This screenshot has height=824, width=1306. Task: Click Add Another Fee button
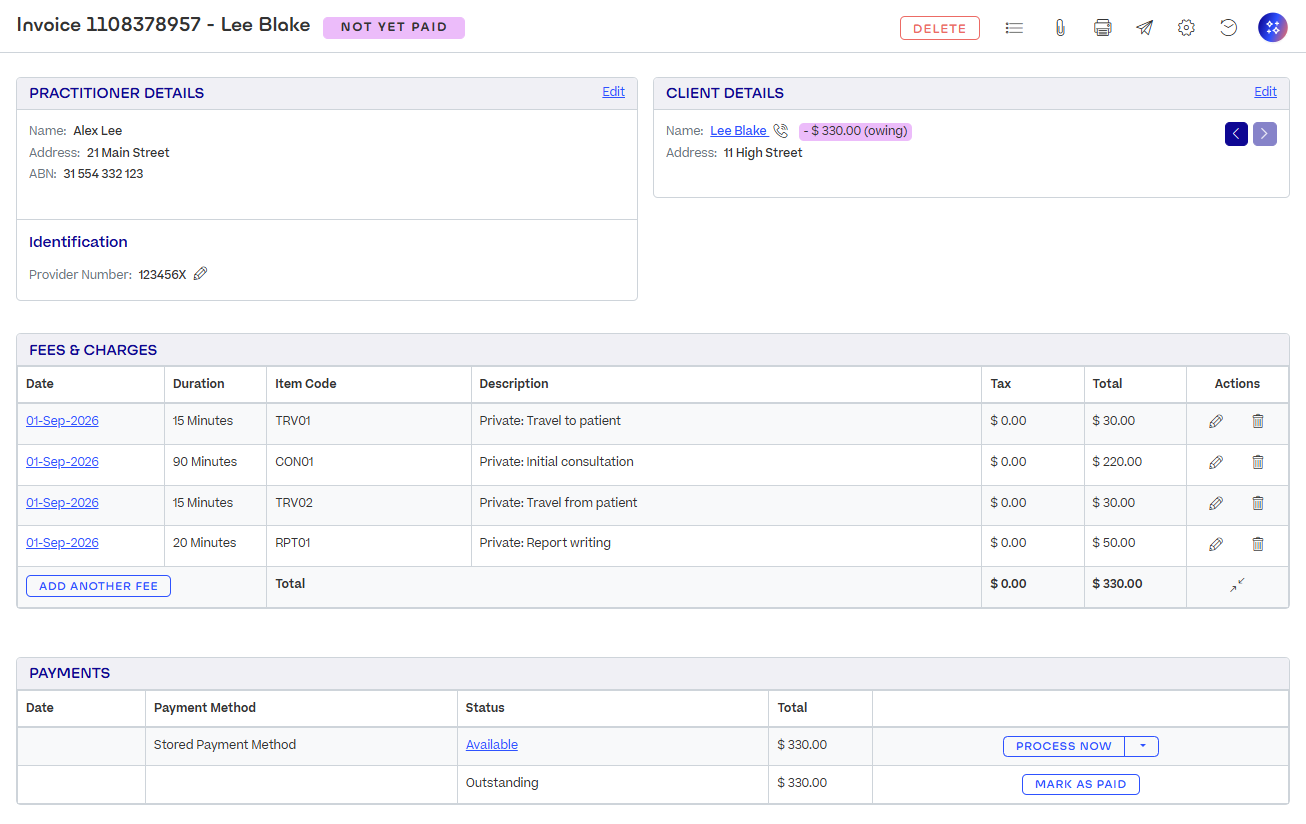click(99, 586)
